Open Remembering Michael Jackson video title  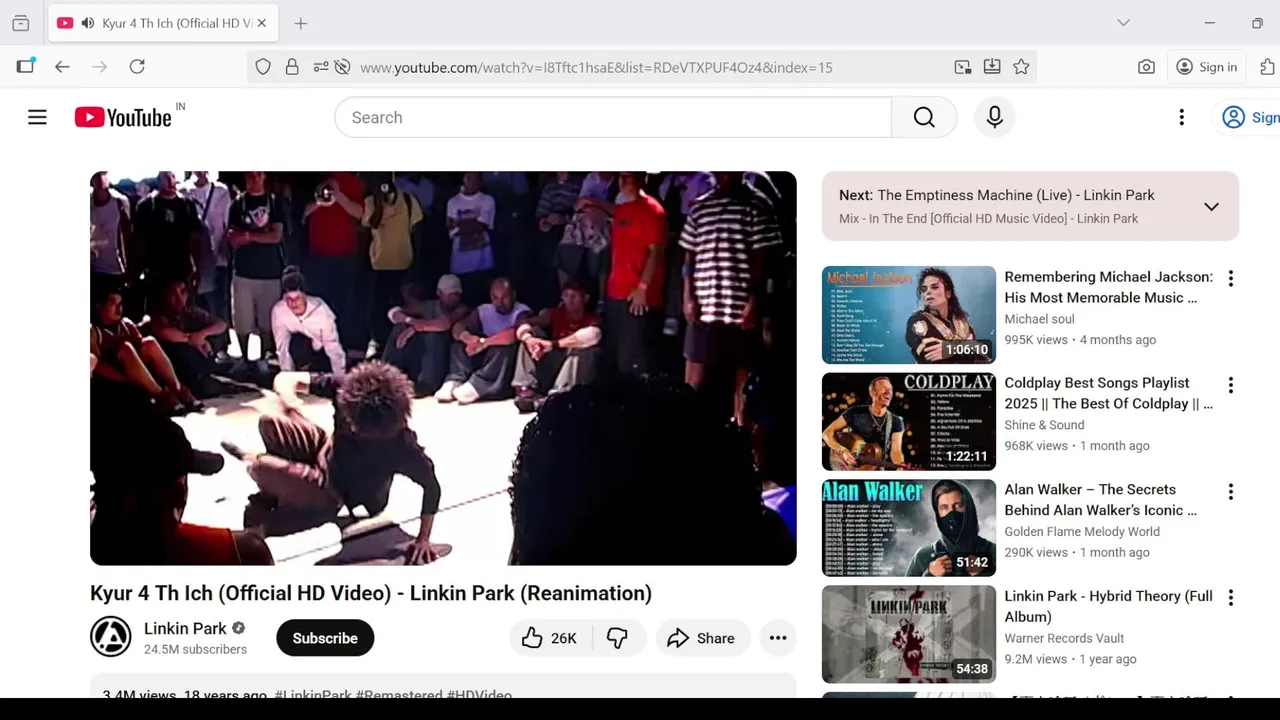pos(1108,287)
